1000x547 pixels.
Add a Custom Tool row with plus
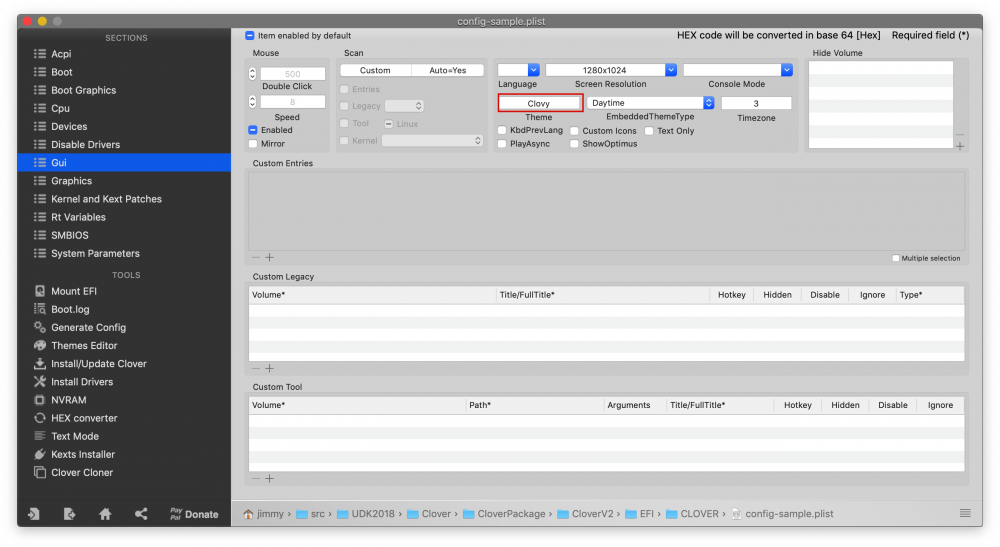269,479
